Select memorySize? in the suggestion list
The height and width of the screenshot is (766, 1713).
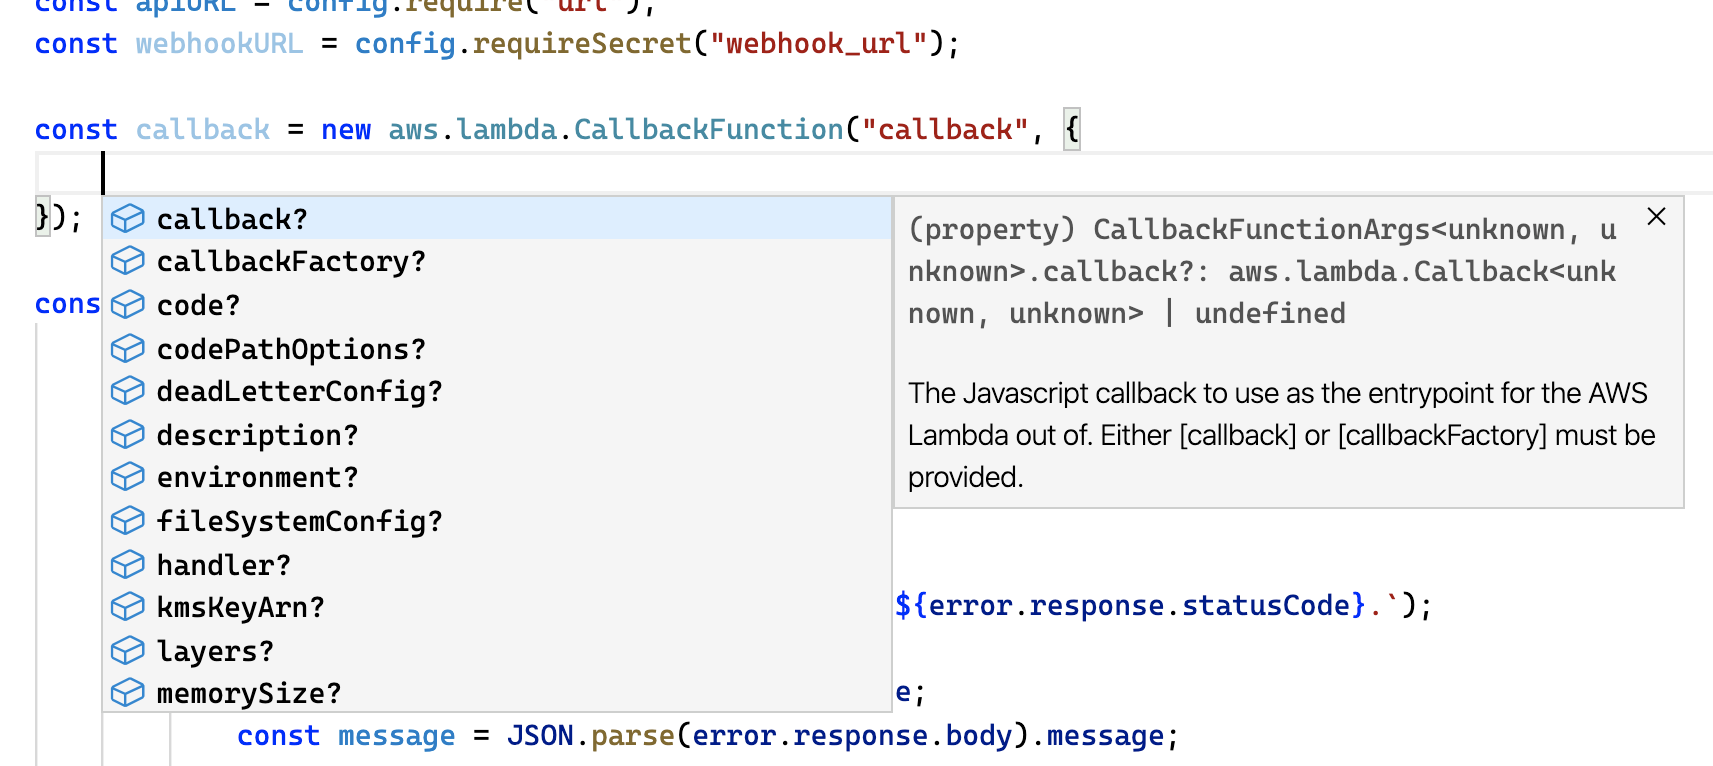click(497, 692)
